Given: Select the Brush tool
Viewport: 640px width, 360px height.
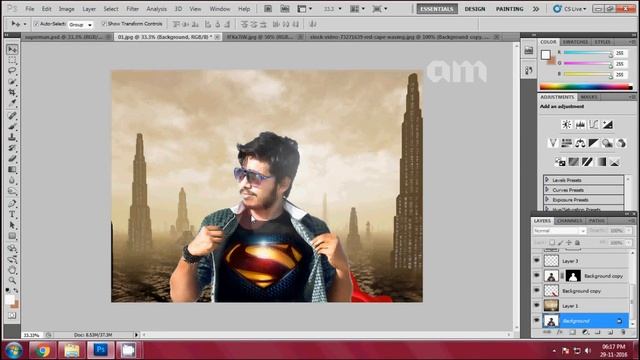Looking at the screenshot, I should coord(12,126).
